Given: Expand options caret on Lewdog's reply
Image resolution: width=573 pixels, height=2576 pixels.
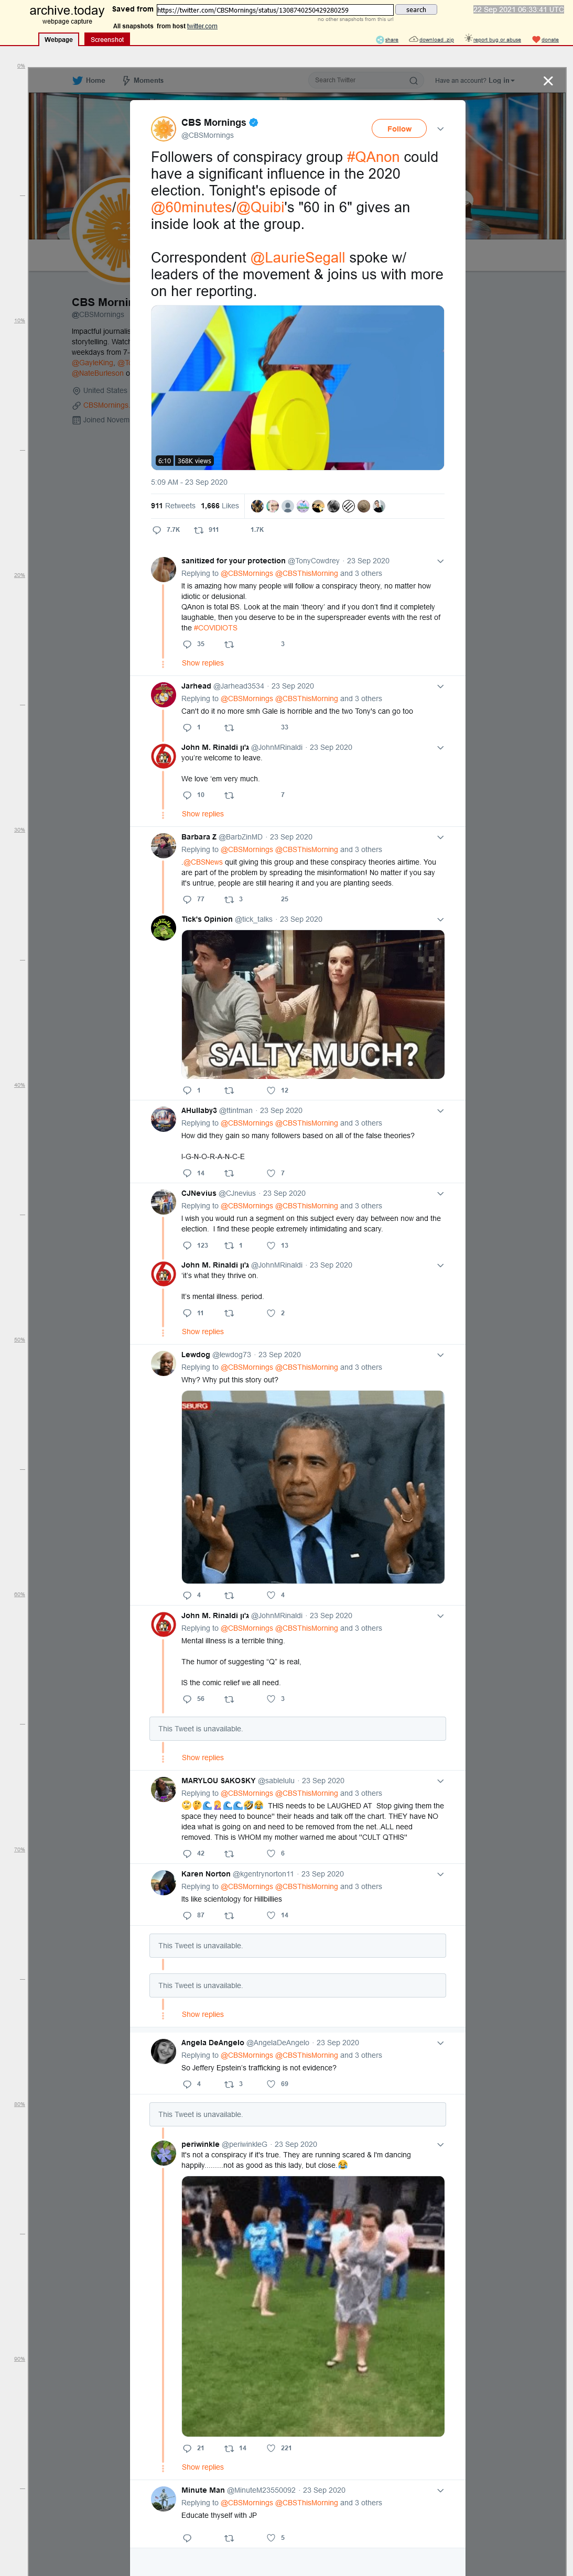Looking at the screenshot, I should pos(440,1355).
